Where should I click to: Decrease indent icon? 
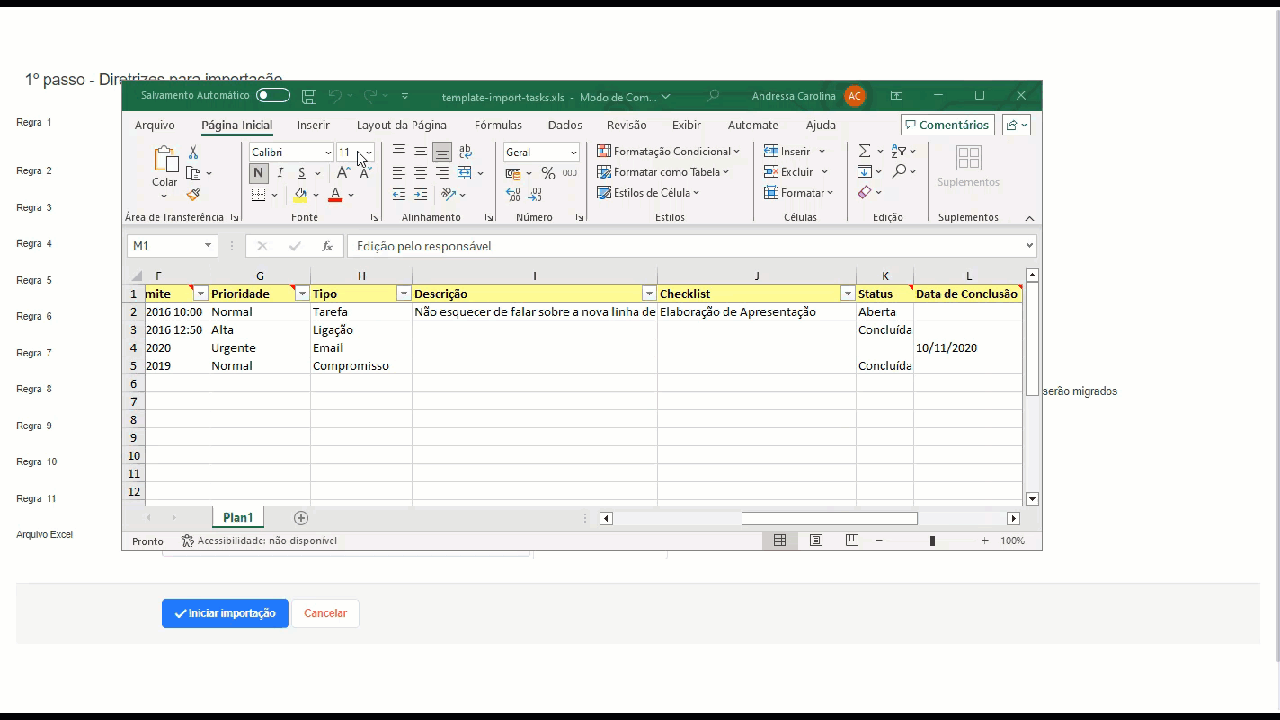pyautogui.click(x=399, y=195)
